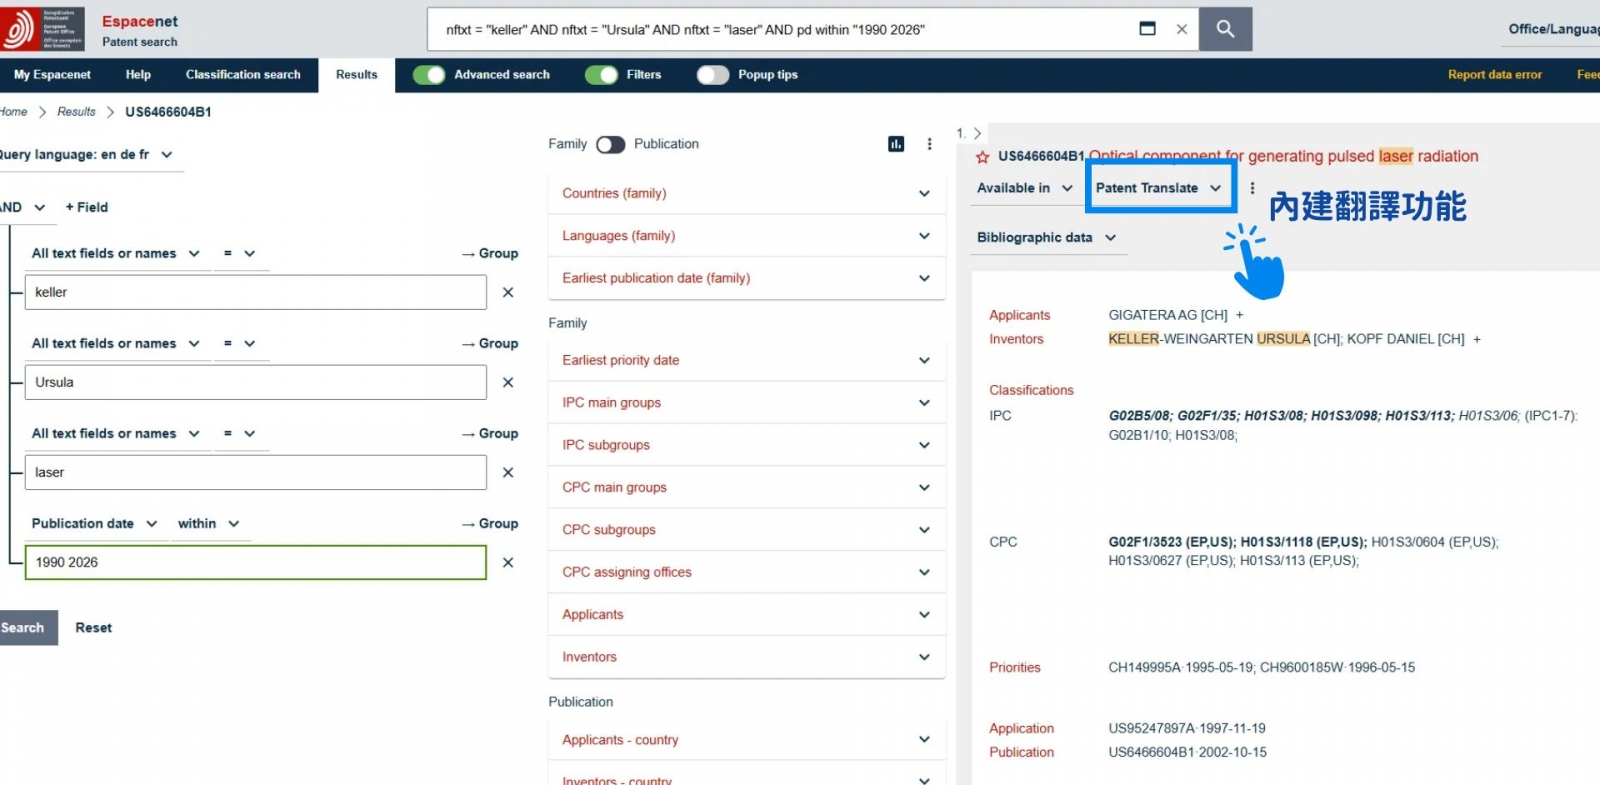Remove the 'laser' search field row
The height and width of the screenshot is (785, 1600).
[508, 472]
